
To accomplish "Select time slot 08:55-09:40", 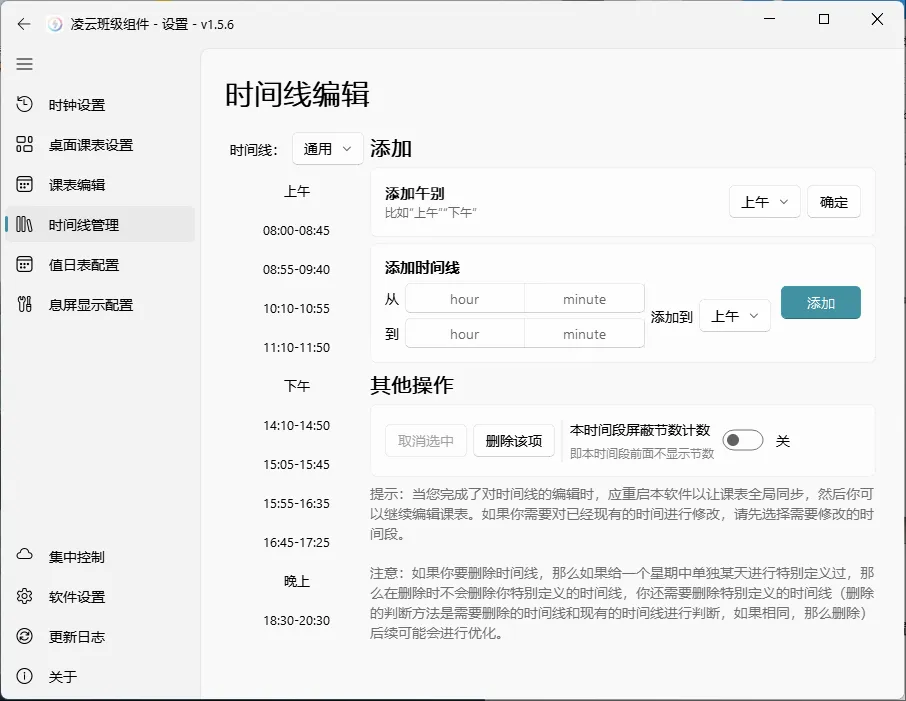I will click(296, 269).
